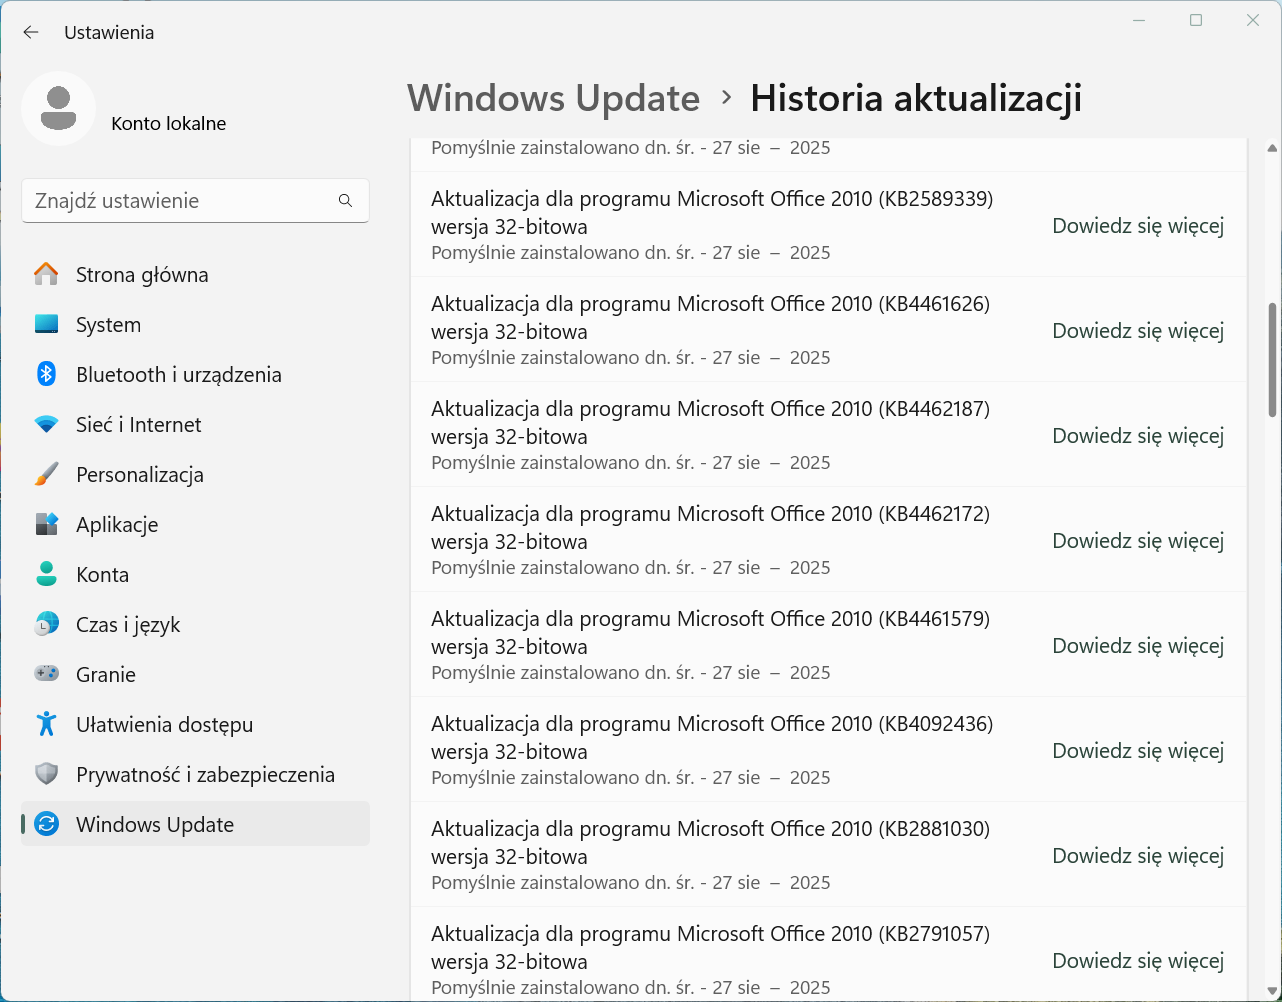
Task: Click the back arrow next to Ustawienia
Action: click(x=31, y=32)
